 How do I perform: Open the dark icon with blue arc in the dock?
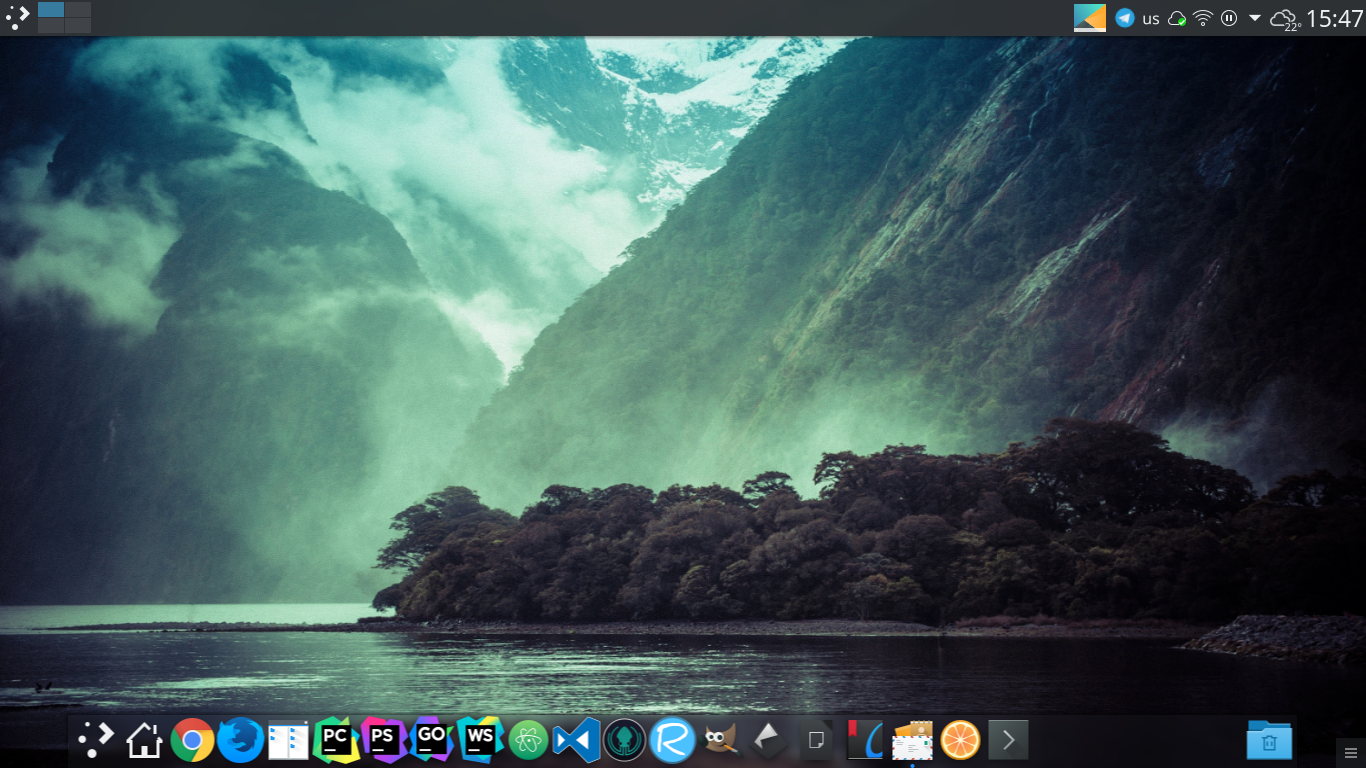(864, 740)
